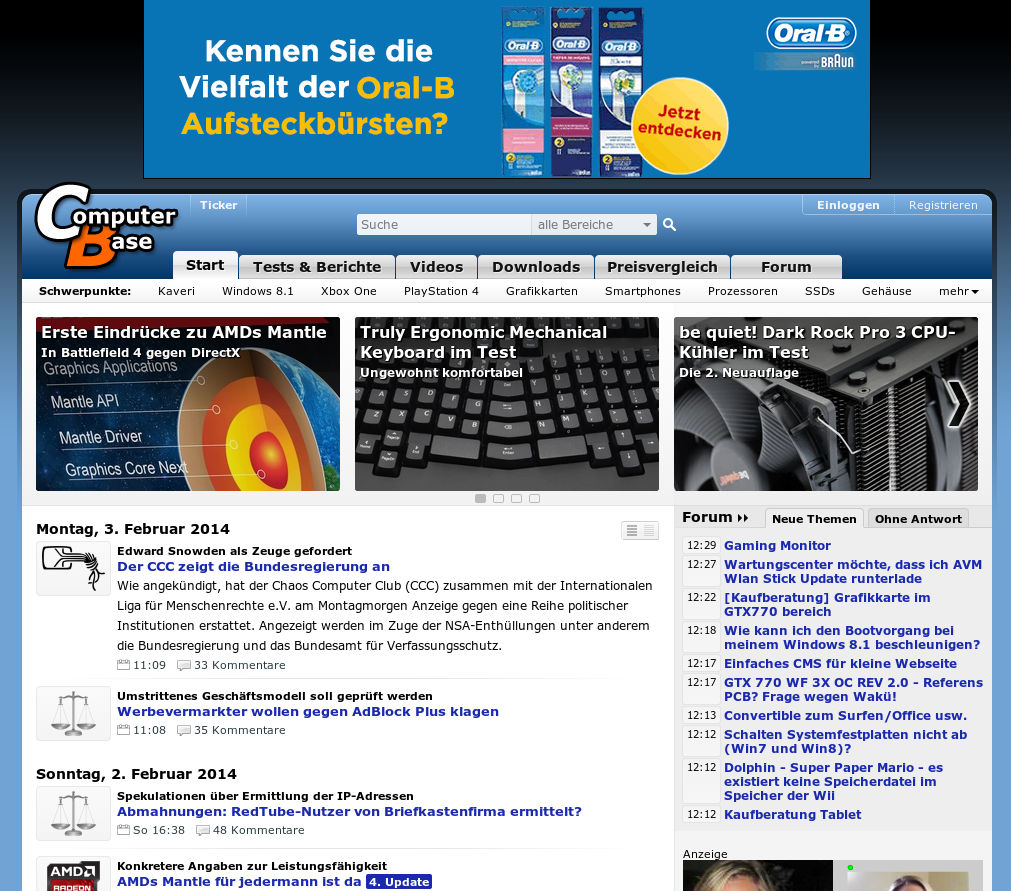1011x891 pixels.
Task: Open the Wartungscenter AVM Wlan Stick thread
Action: click(852, 571)
